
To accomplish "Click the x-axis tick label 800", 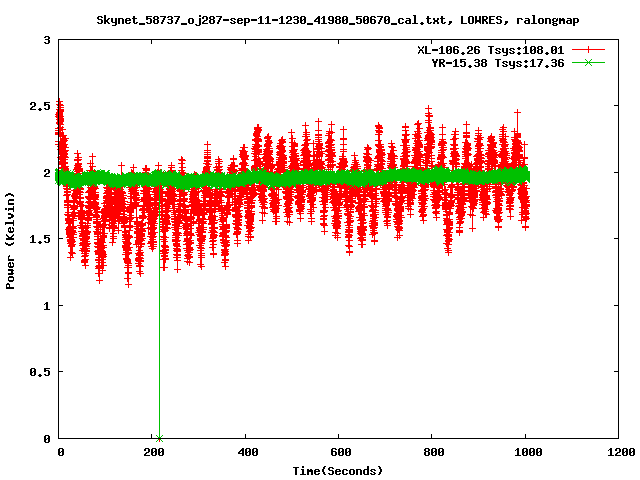I will pyautogui.click(x=433, y=452).
